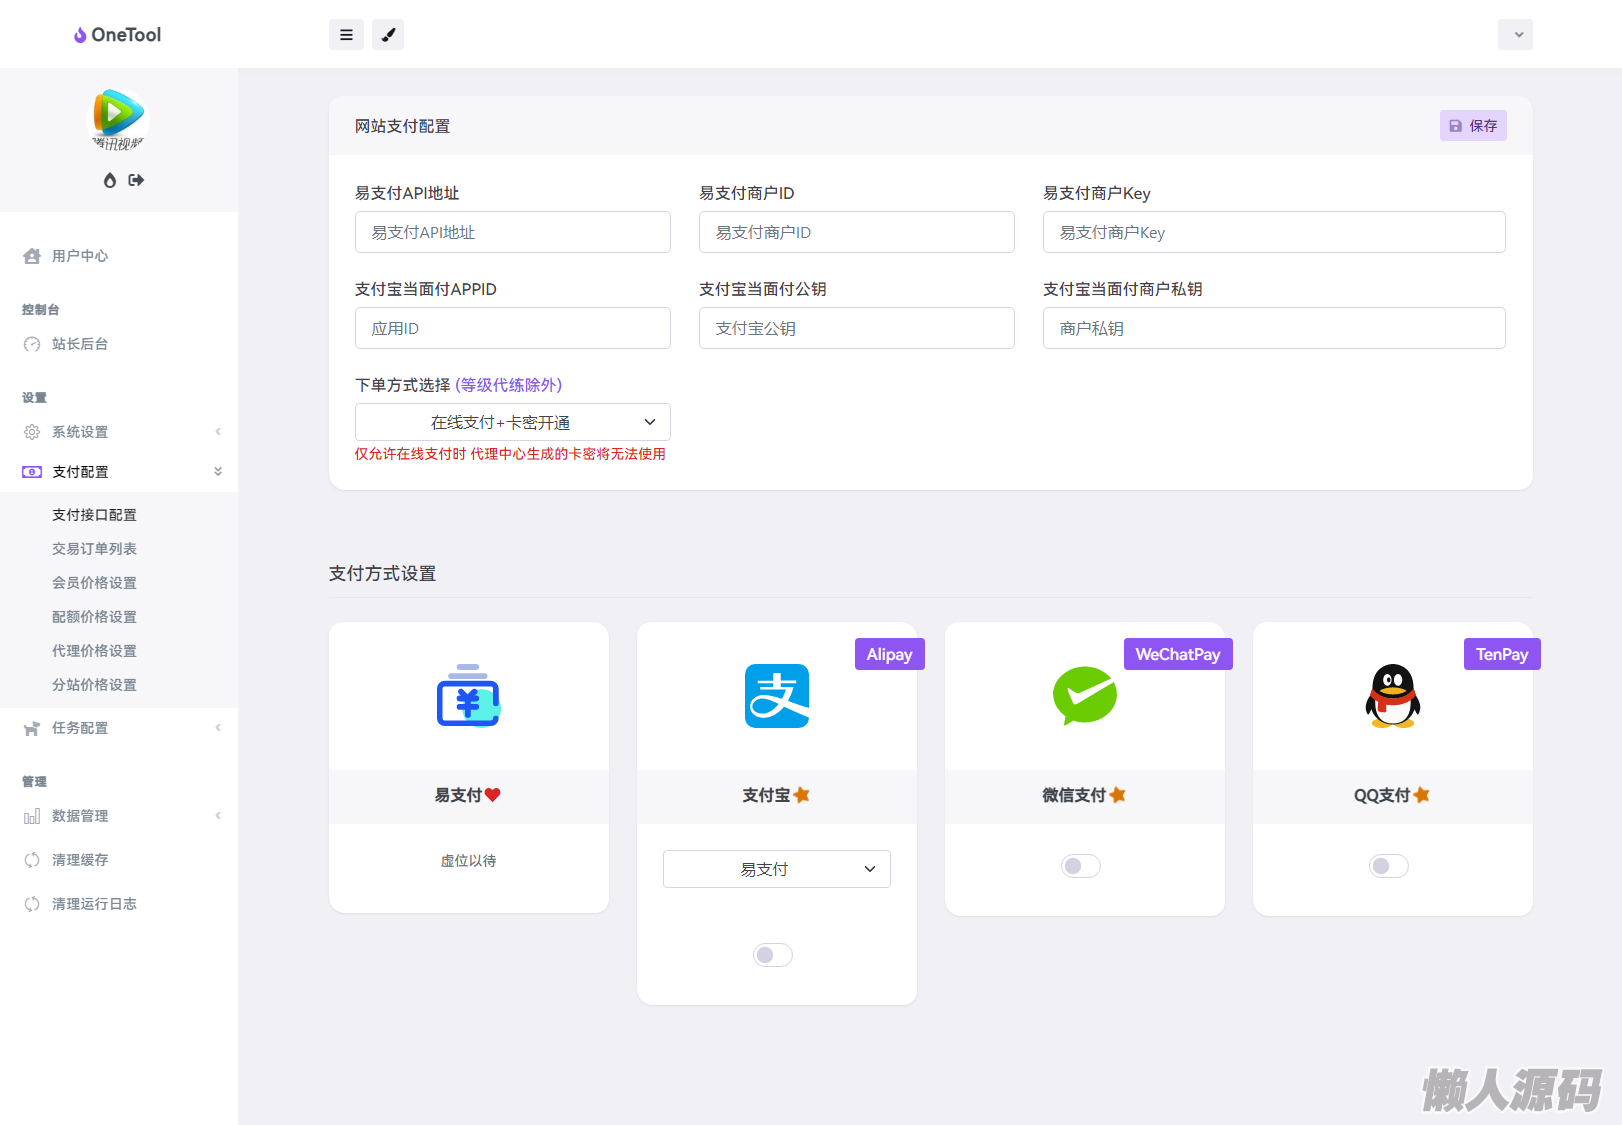Expand the 系统设置 sidebar menu
This screenshot has width=1622, height=1125.
[80, 432]
